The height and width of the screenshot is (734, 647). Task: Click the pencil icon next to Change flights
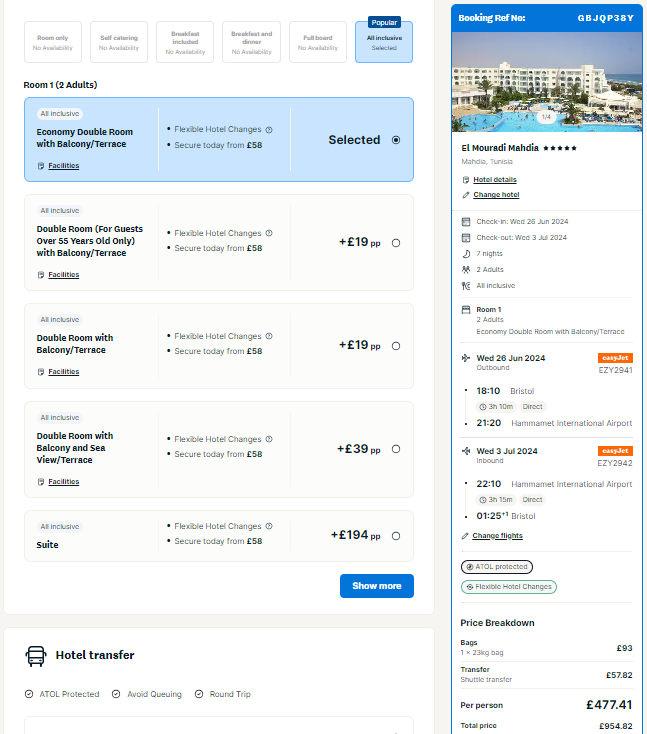(465, 536)
